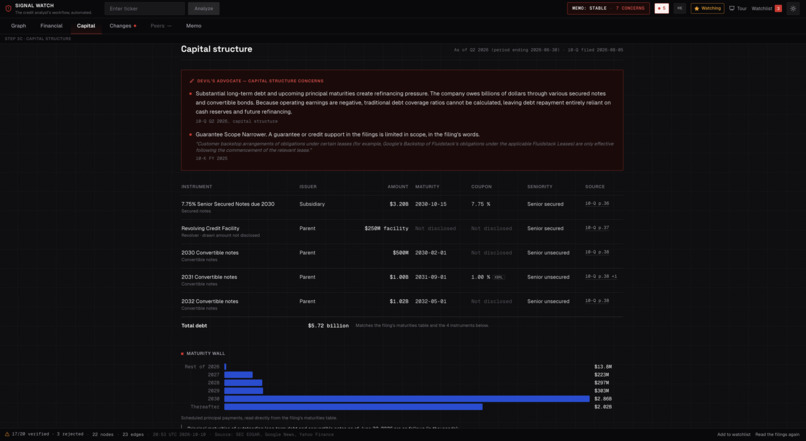The image size is (806, 441).
Task: Click the 2027 bar in Maturity Wall
Action: [x=239, y=375]
